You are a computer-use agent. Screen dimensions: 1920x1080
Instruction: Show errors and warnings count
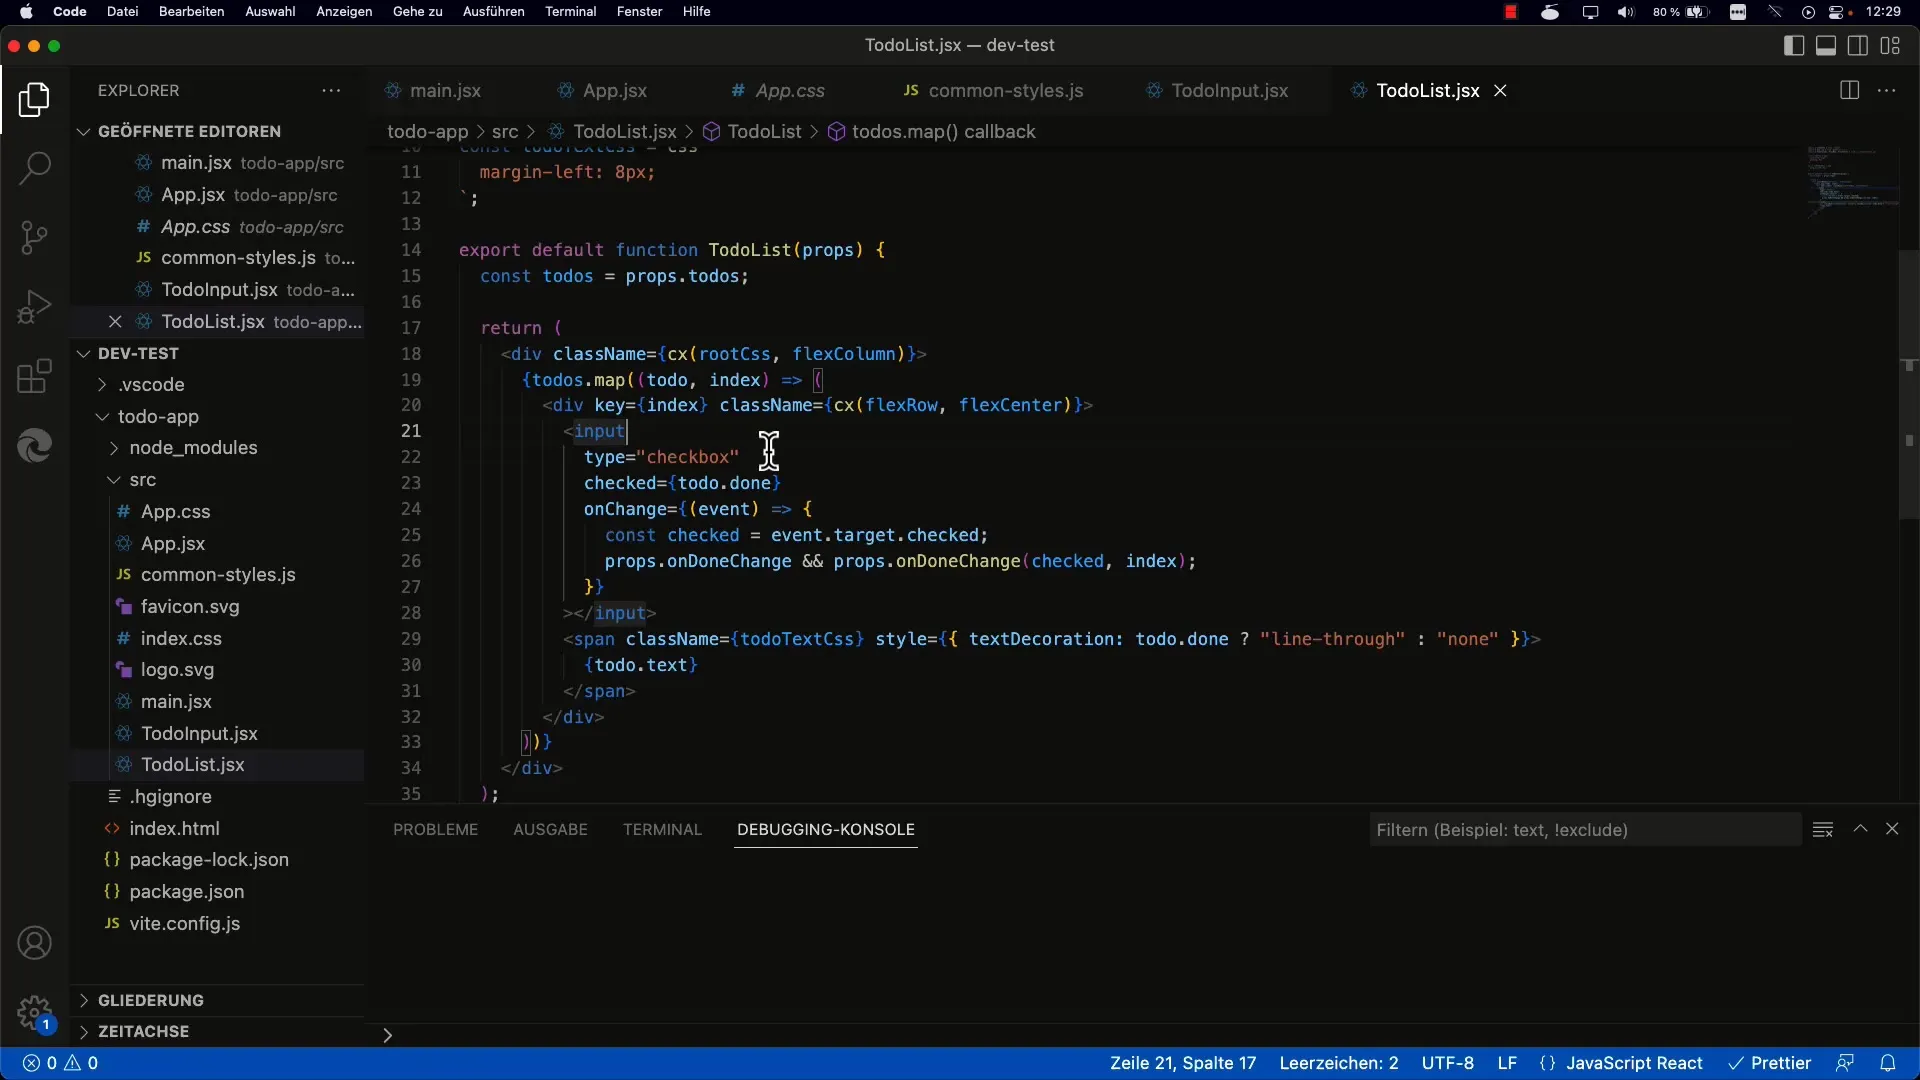[61, 1063]
